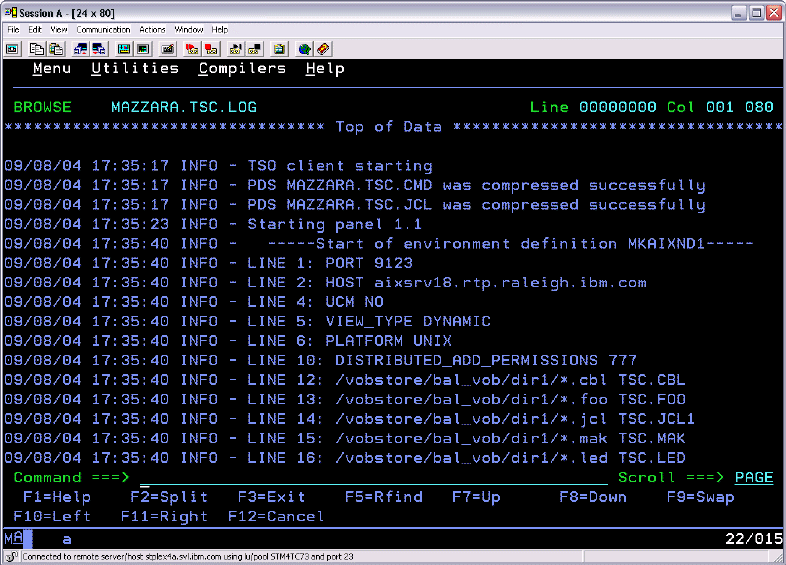This screenshot has height=565, width=786.
Task: Click the F3=Exit function key label
Action: click(271, 497)
